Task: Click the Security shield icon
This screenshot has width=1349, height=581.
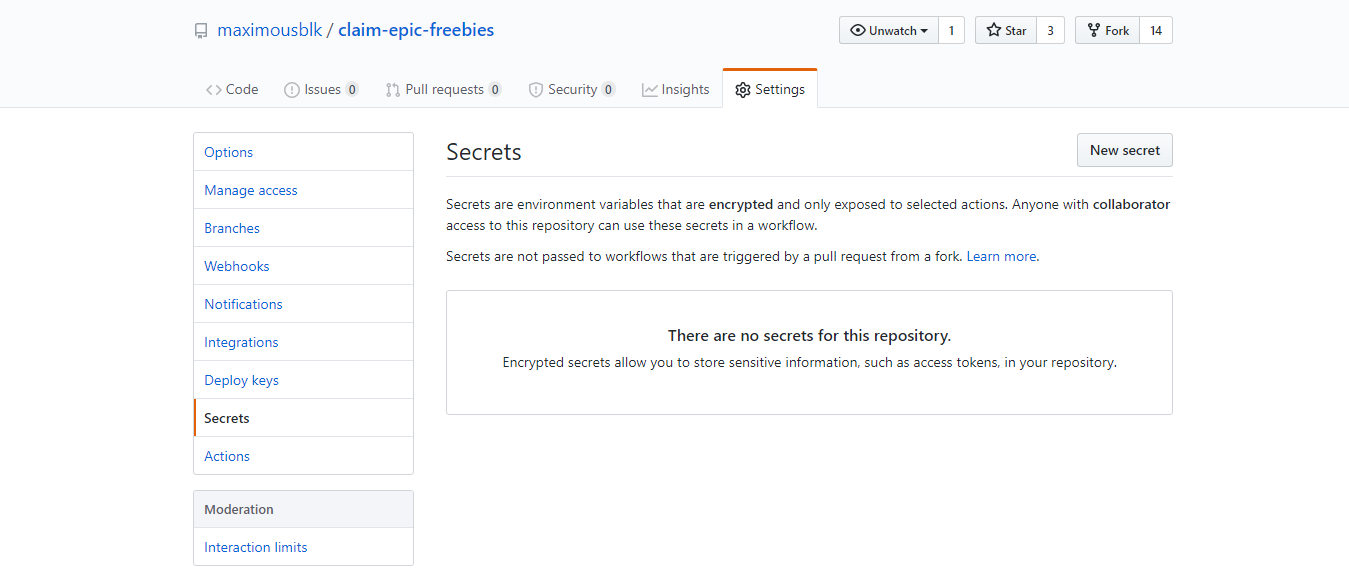Action: [x=536, y=90]
